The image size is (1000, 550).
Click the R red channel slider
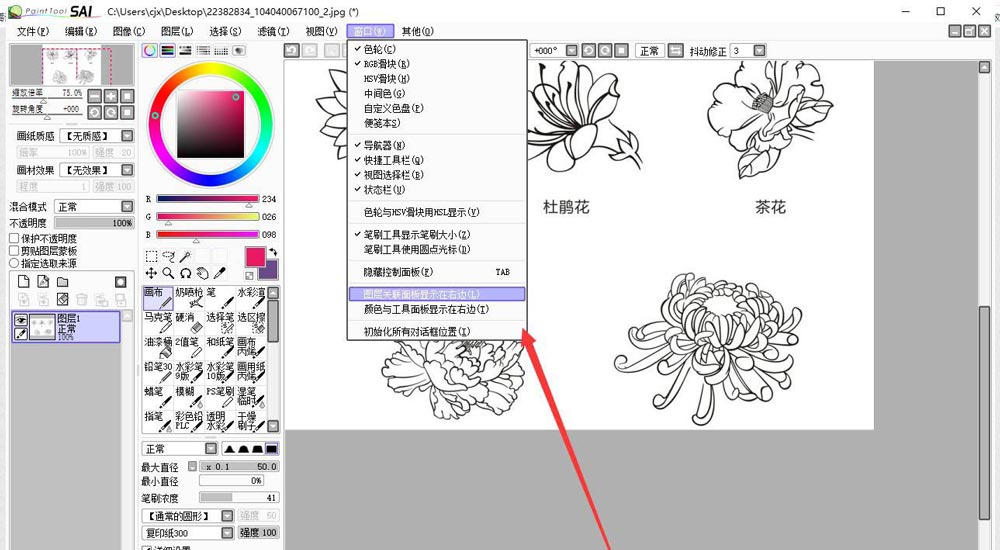click(x=207, y=199)
